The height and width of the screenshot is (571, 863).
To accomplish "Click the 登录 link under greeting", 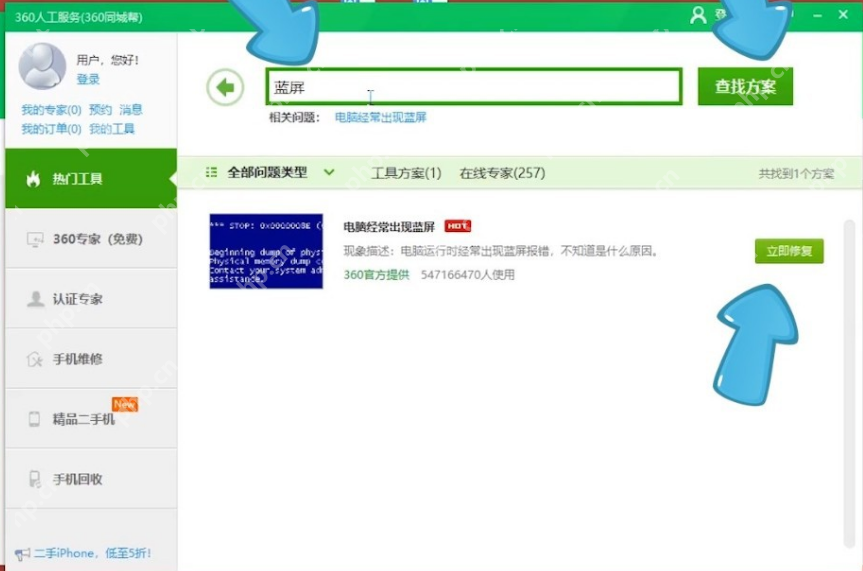I will tap(88, 79).
